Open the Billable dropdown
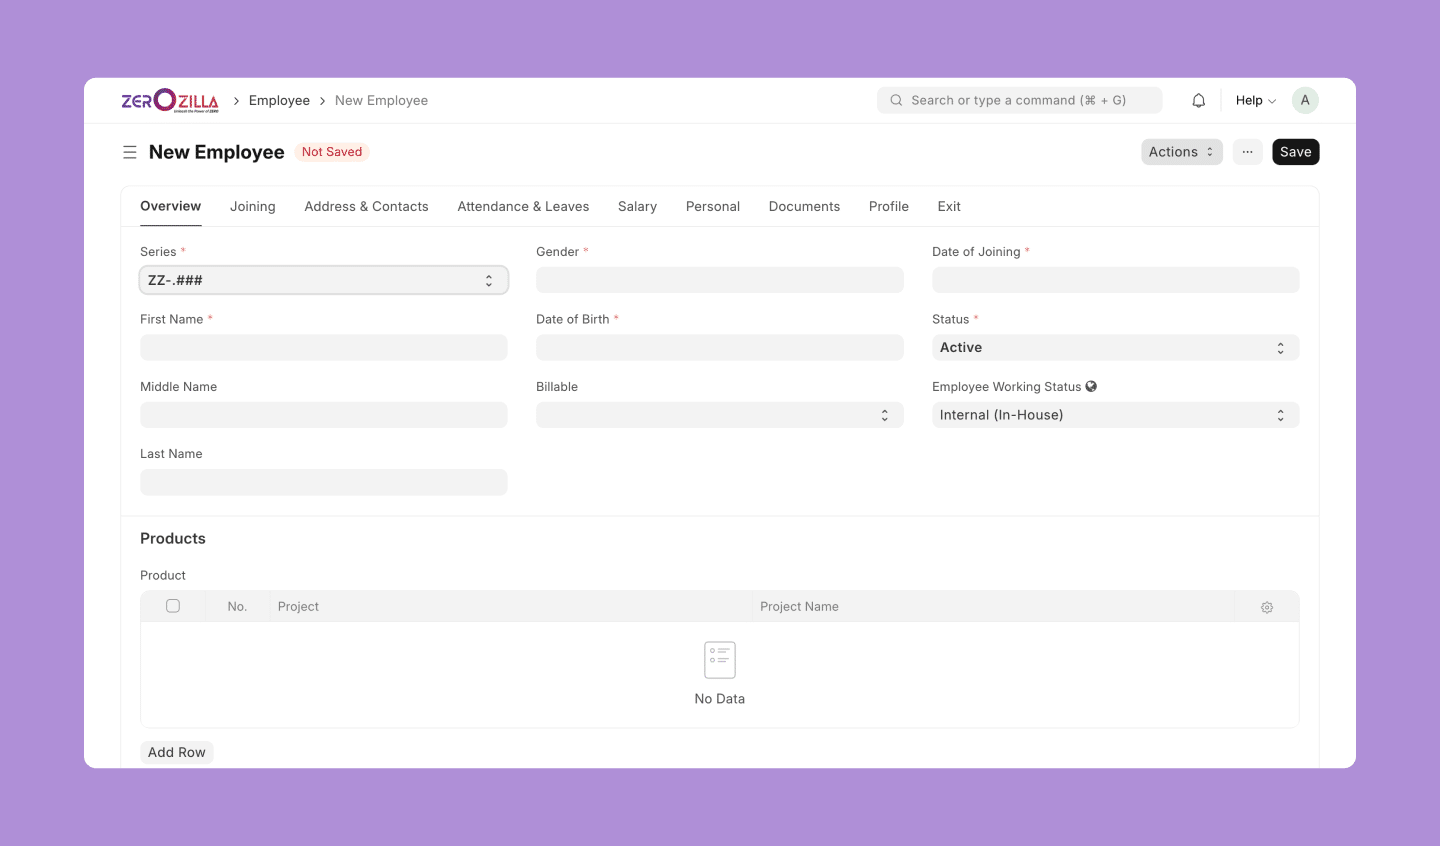The width and height of the screenshot is (1440, 846). click(719, 415)
